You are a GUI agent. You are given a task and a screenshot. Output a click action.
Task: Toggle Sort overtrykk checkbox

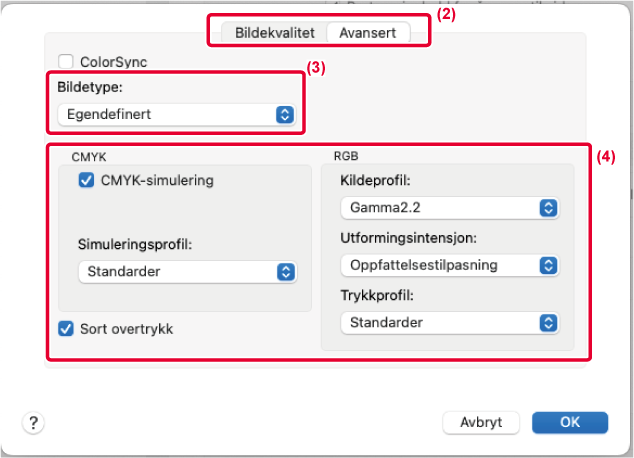(66, 329)
